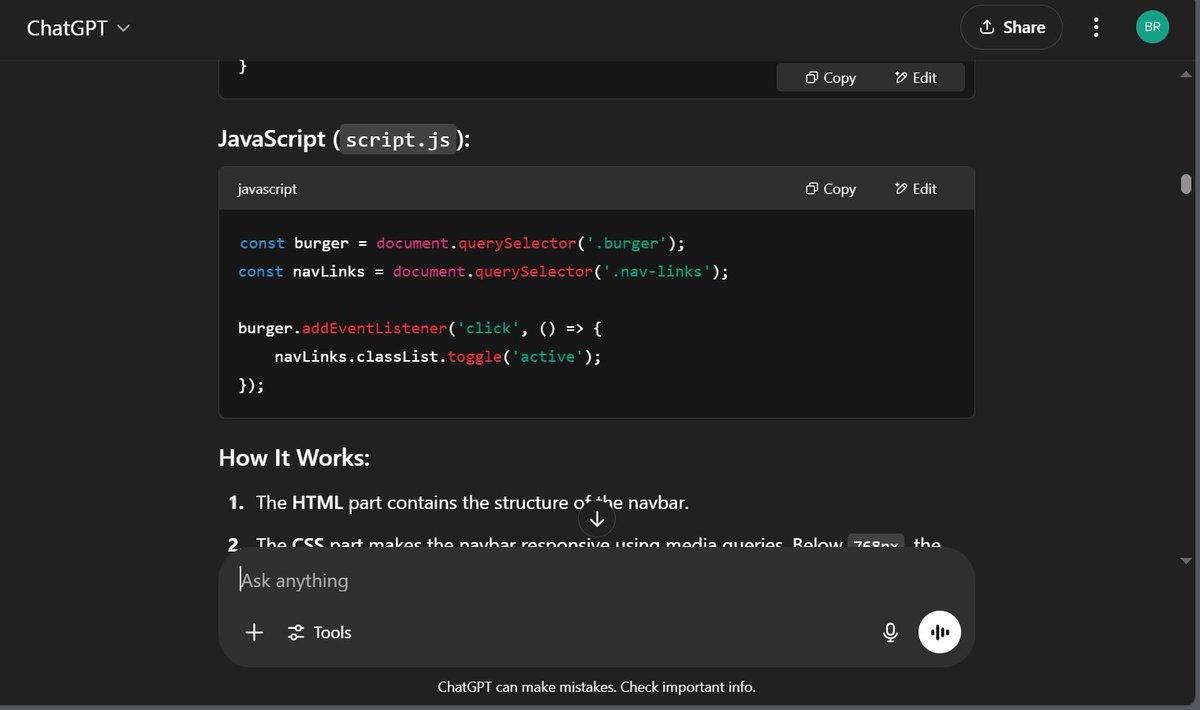Click the microphone dictation icon
The image size is (1200, 710).
890,632
